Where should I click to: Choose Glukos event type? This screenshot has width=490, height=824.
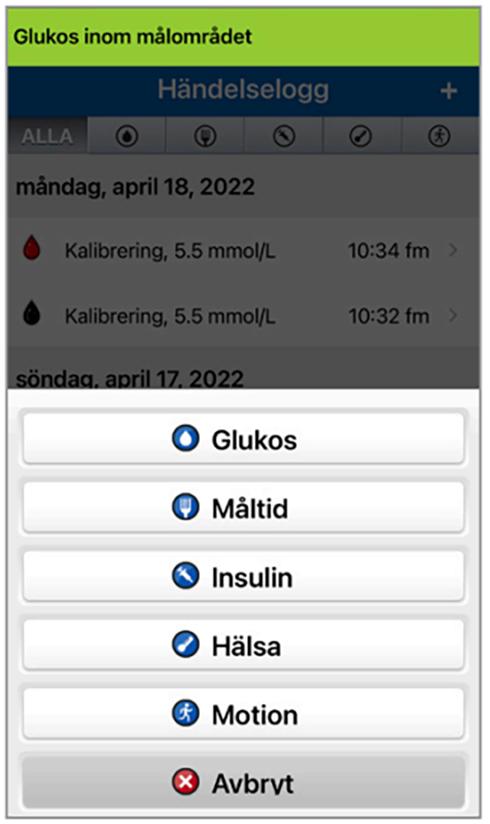pyautogui.click(x=243, y=438)
